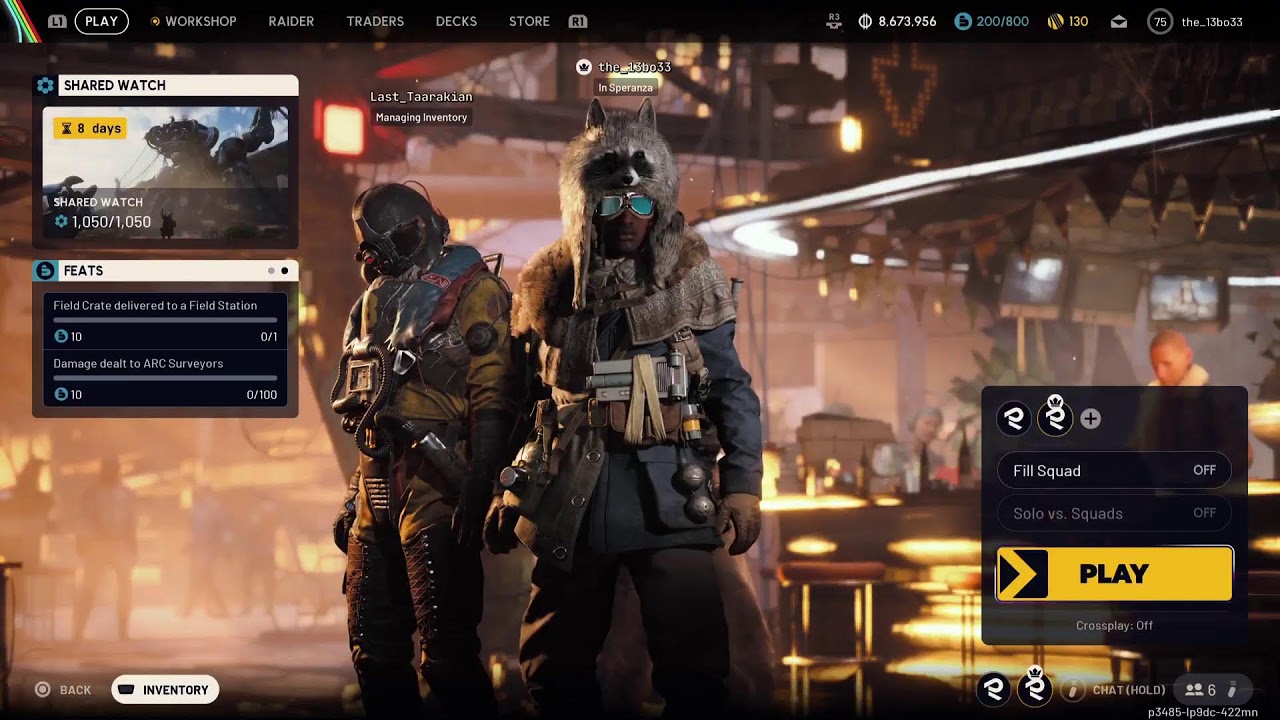Click the Shared Watch gear icon in header
1280x720 pixels.
coord(45,86)
